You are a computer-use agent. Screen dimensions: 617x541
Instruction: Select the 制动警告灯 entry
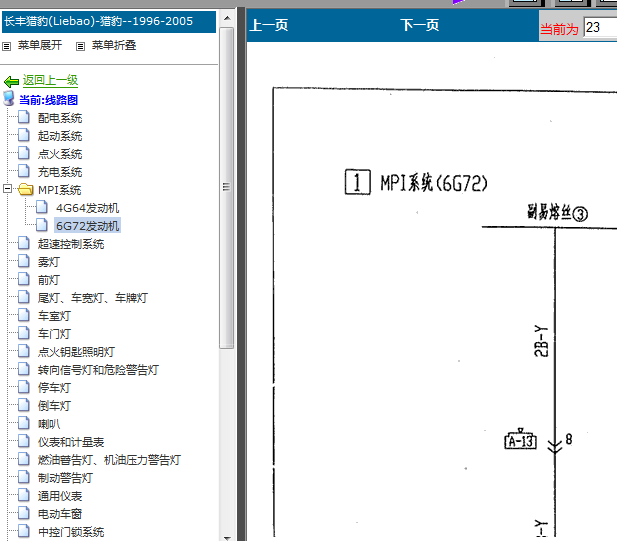pos(65,478)
